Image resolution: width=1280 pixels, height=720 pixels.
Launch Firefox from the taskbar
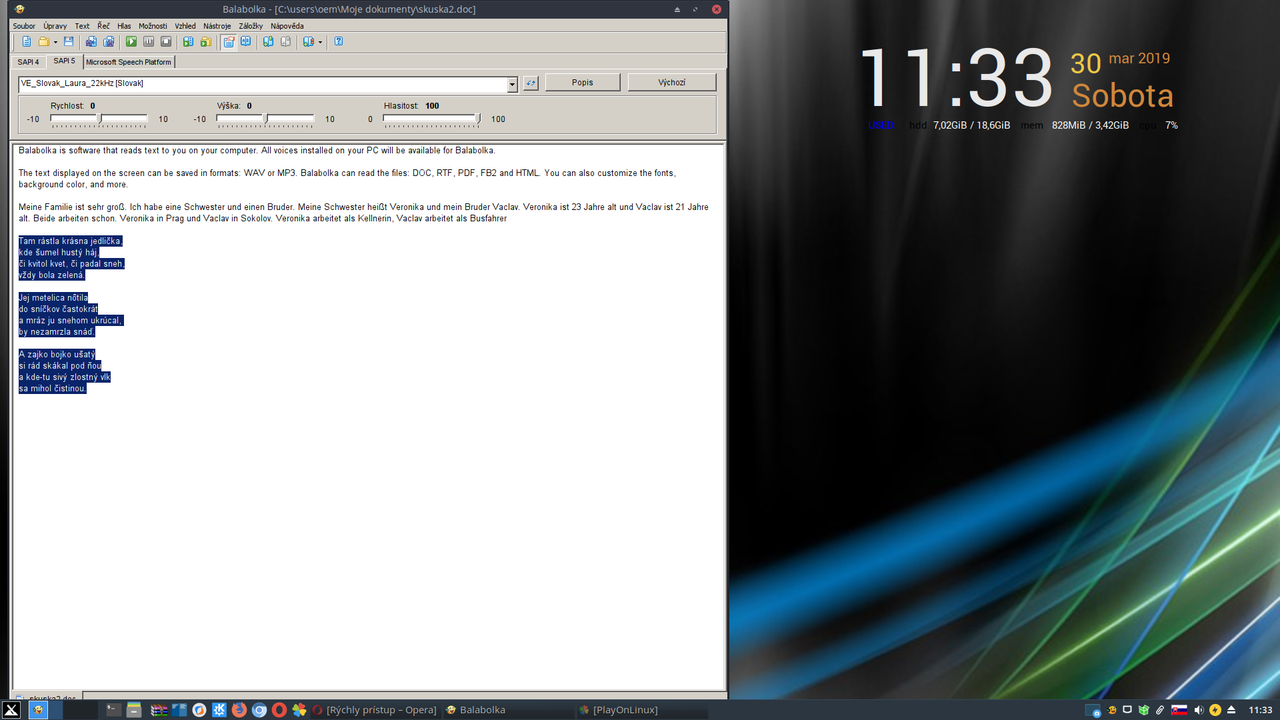tap(239, 710)
